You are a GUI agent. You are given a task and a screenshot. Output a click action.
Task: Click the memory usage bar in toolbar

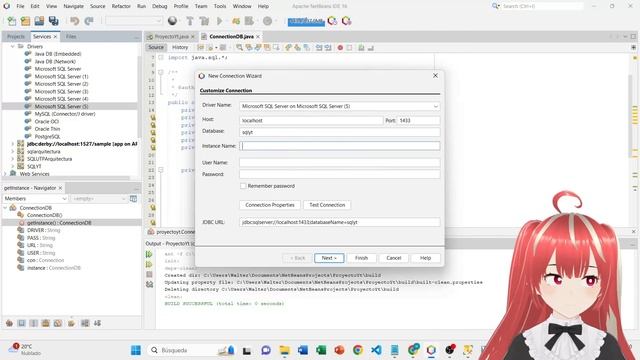click(x=306, y=21)
